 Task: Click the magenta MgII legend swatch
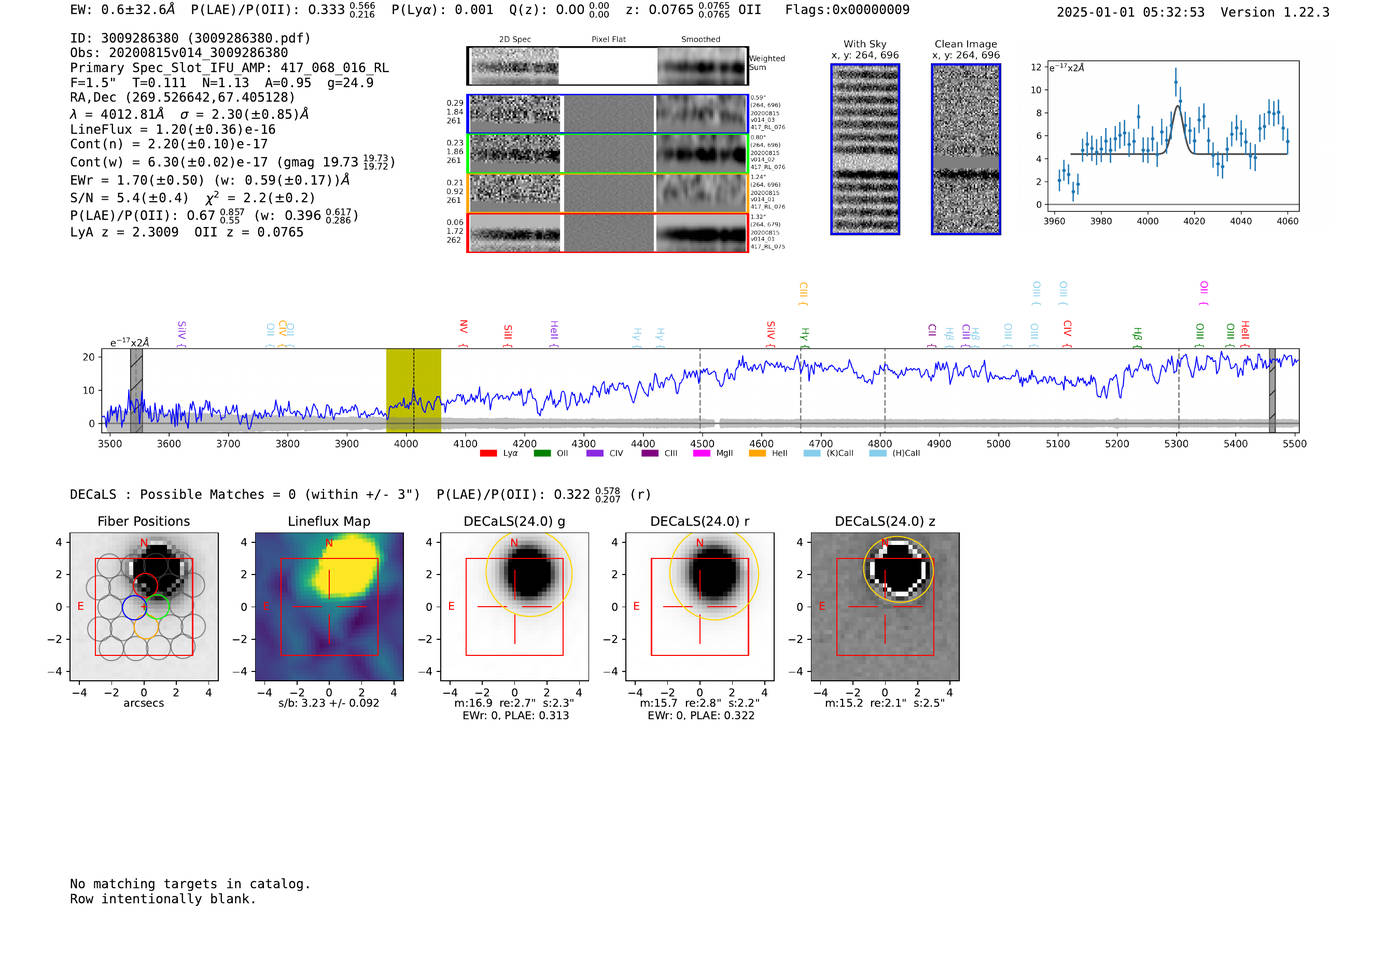(702, 453)
